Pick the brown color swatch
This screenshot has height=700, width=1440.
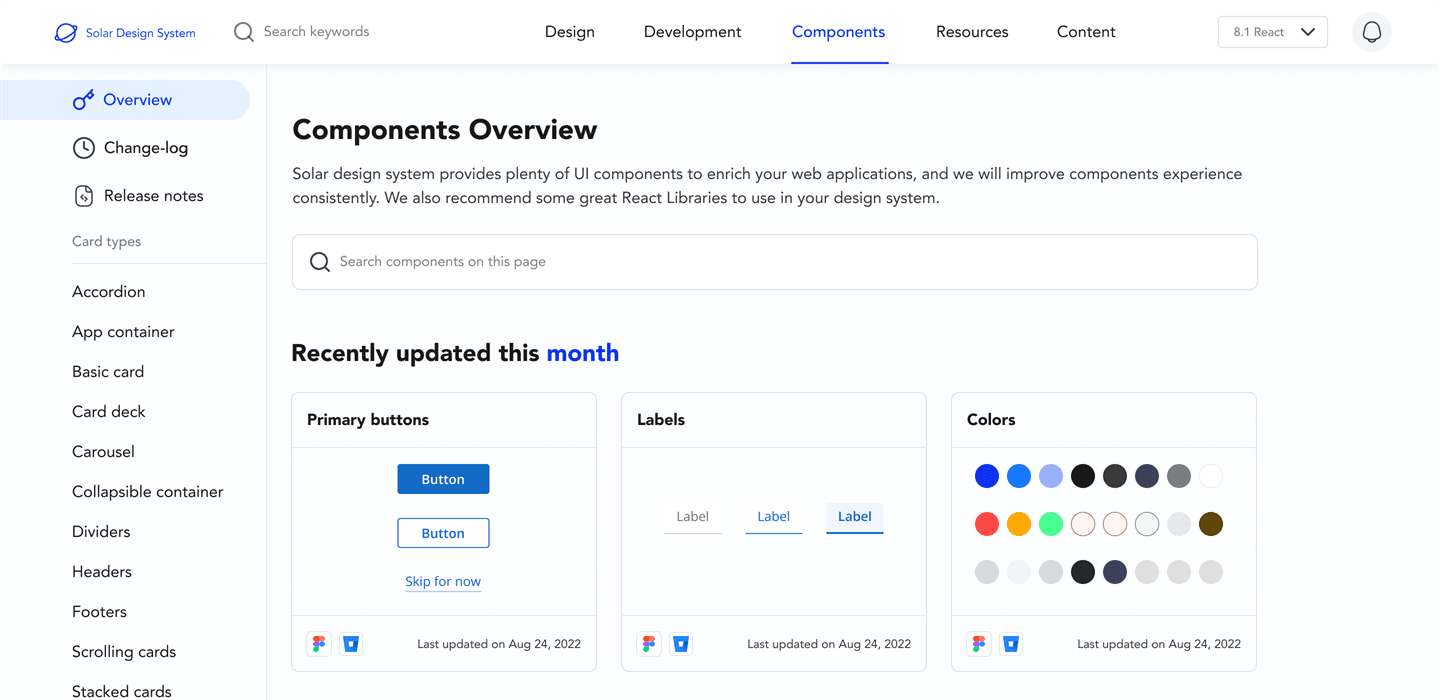(1211, 524)
